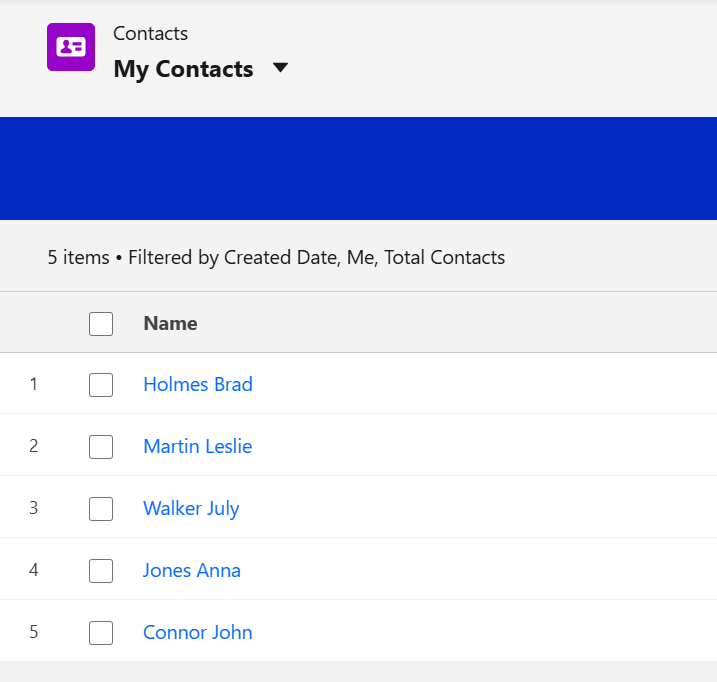Sort by the Name column header
The height and width of the screenshot is (682, 717).
pos(170,323)
